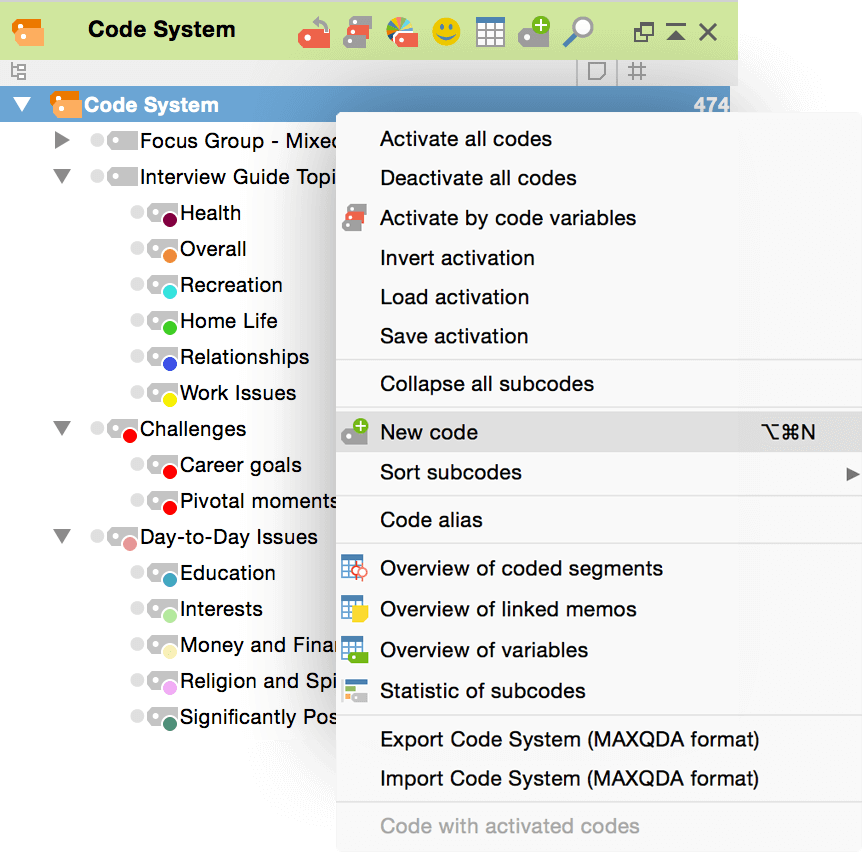The image size is (862, 852).
Task: Toggle activation dot for Interests code
Action: point(137,608)
